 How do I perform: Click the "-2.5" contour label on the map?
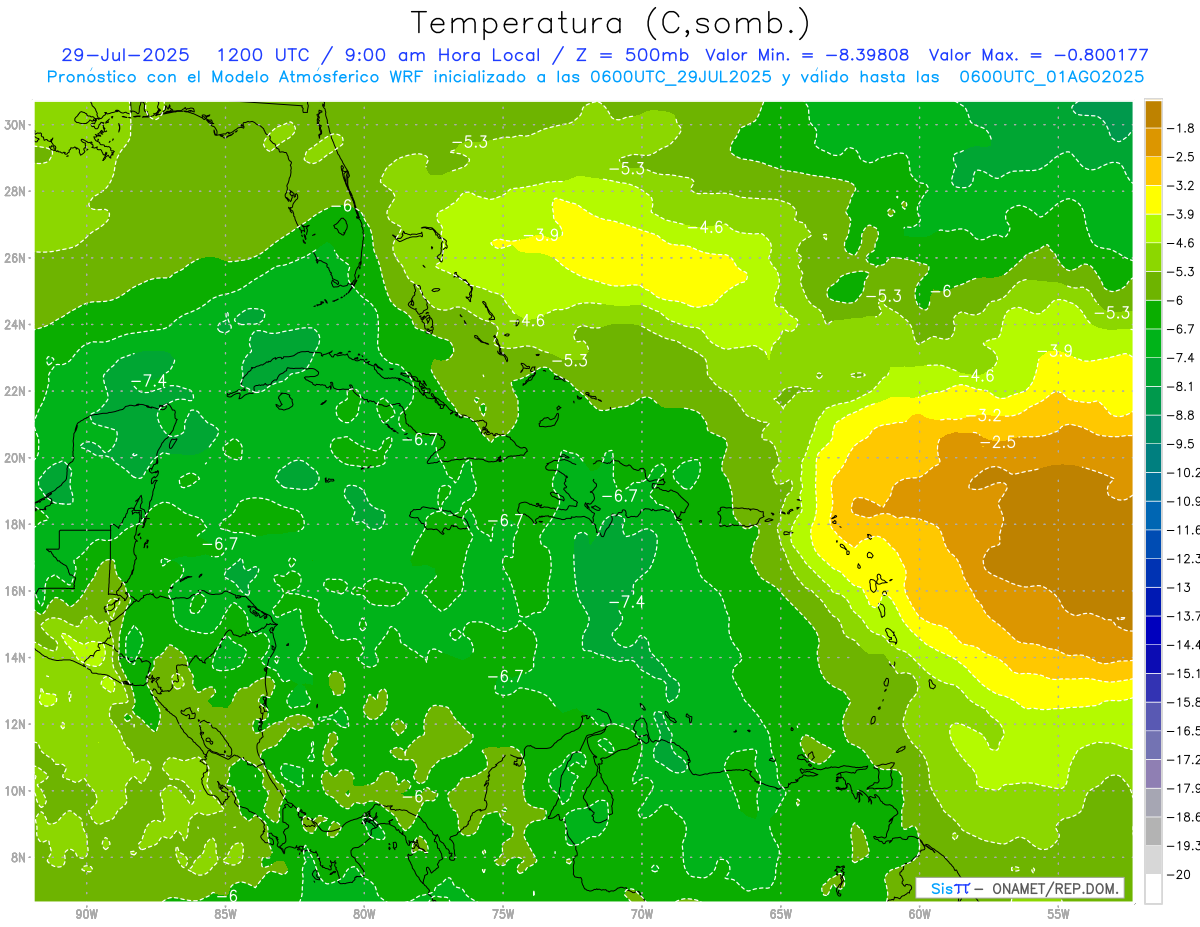pyautogui.click(x=998, y=442)
